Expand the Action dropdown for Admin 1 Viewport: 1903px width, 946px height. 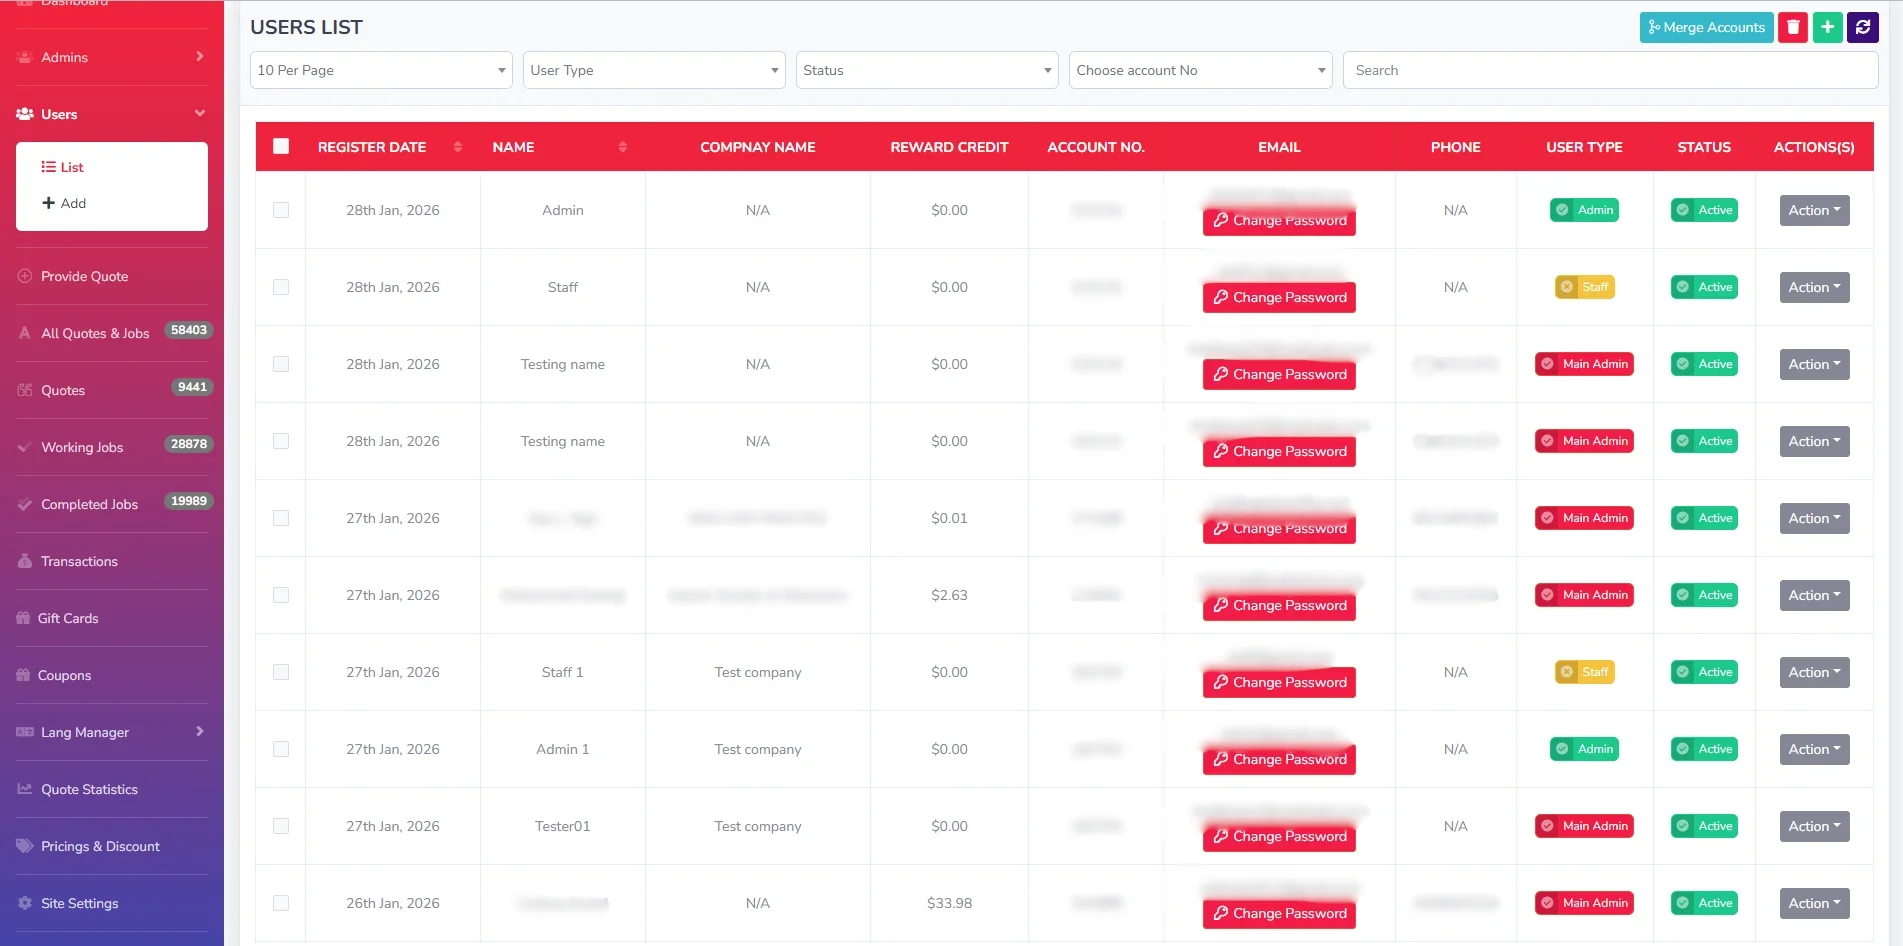(1814, 749)
